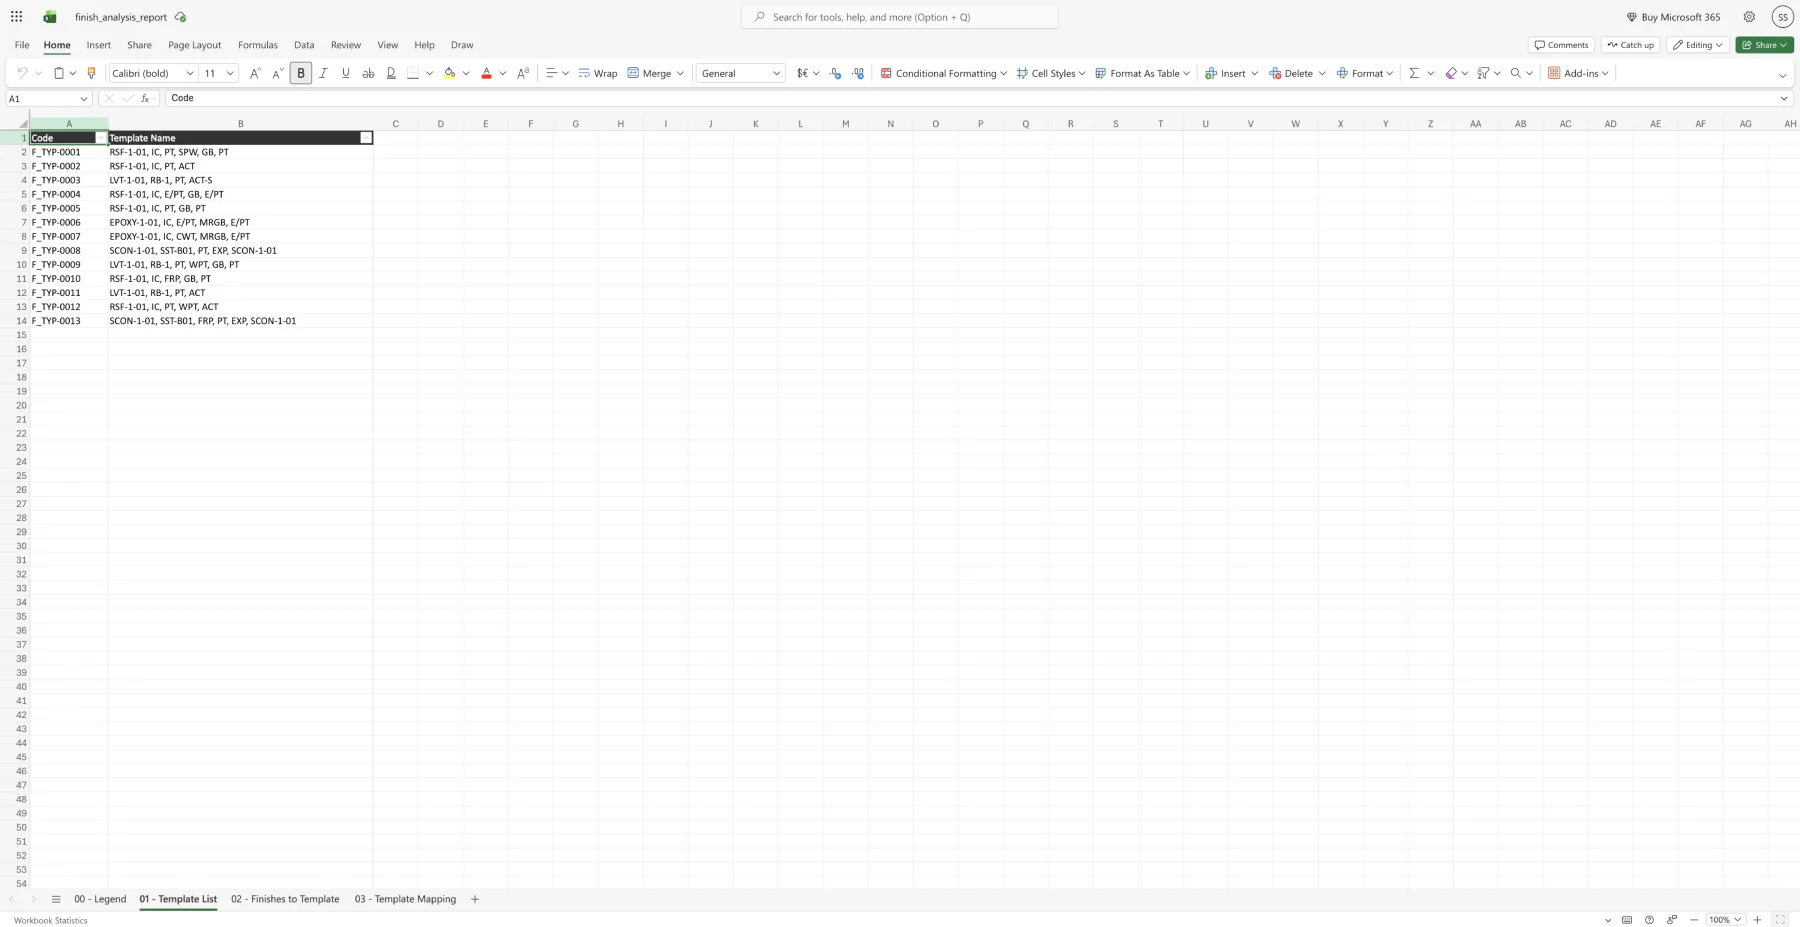Open Workbook Statistics
The width and height of the screenshot is (1800, 927).
coord(49,919)
